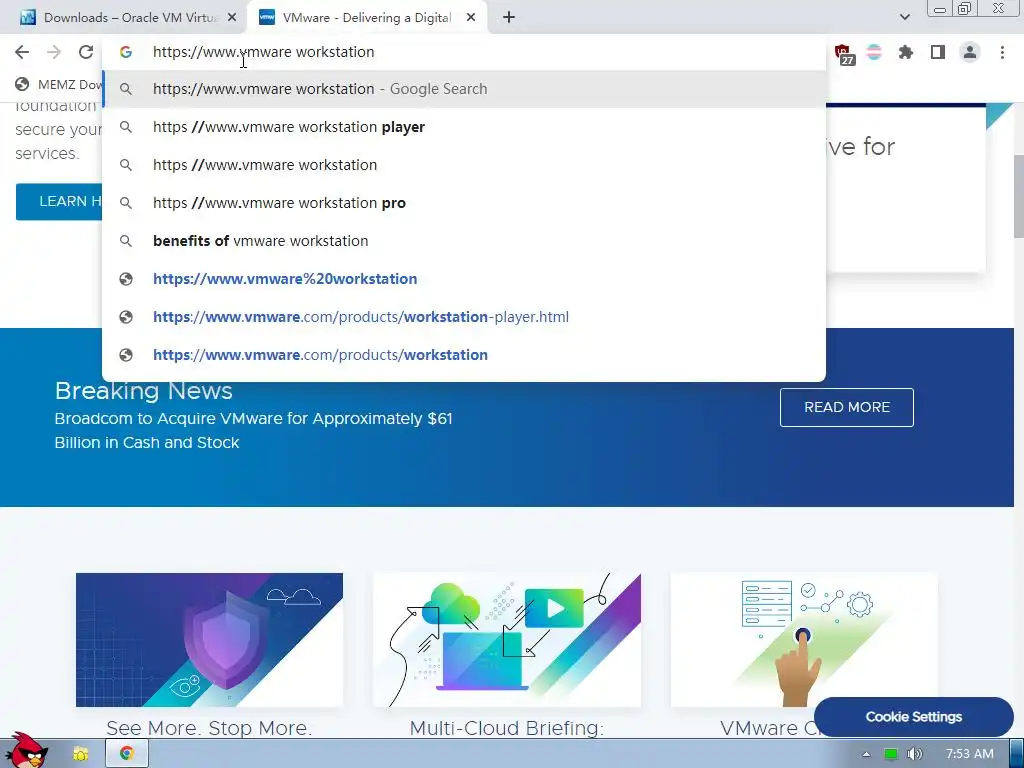Open the Multi-Cloud Briefing thumbnail

point(507,639)
